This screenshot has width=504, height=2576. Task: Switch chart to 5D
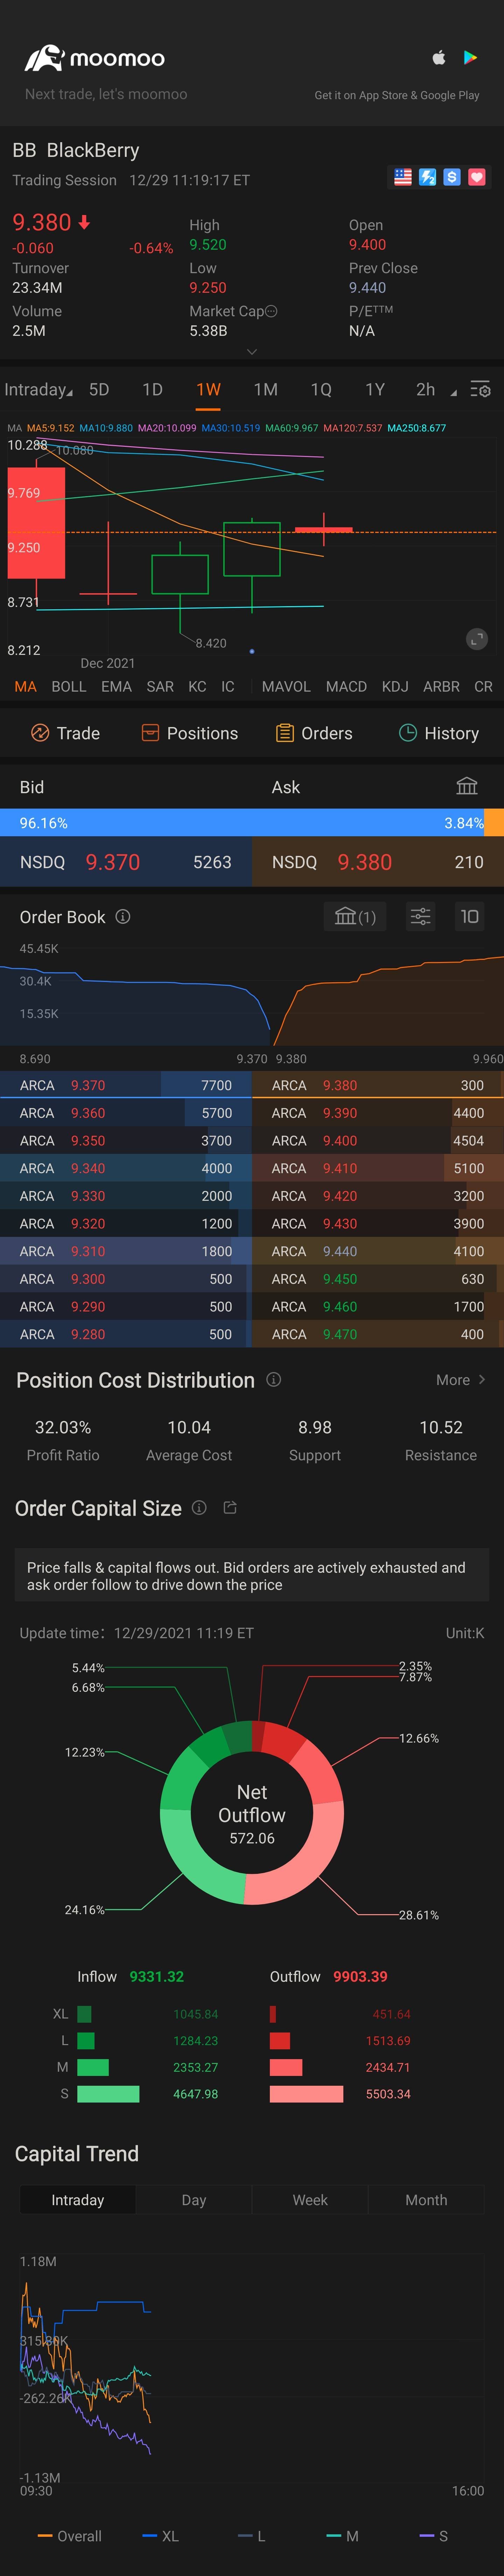(99, 390)
